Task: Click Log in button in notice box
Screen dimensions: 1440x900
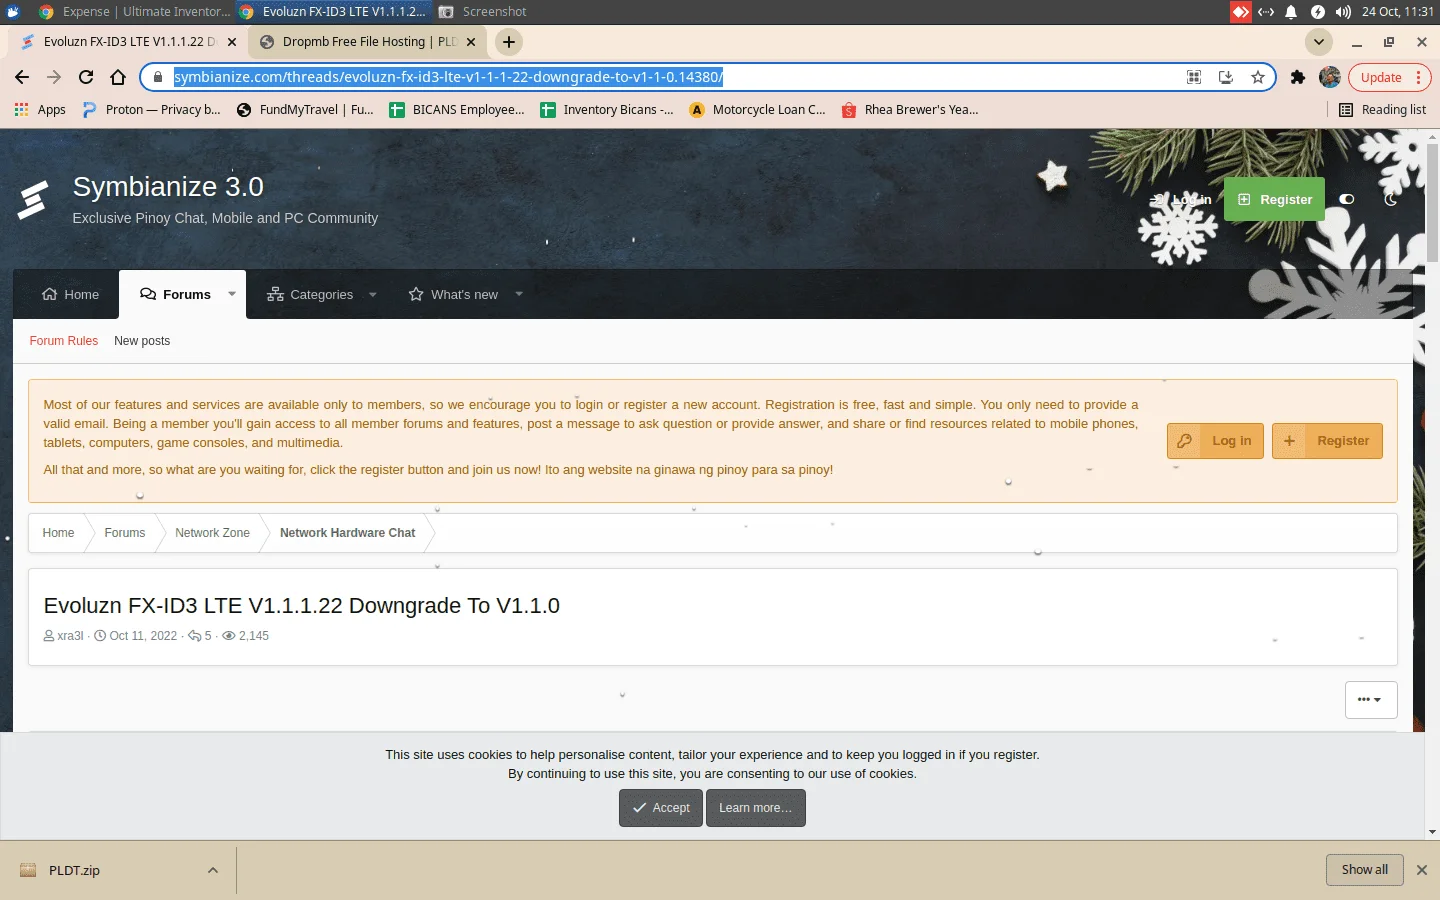Action: 1216,441
